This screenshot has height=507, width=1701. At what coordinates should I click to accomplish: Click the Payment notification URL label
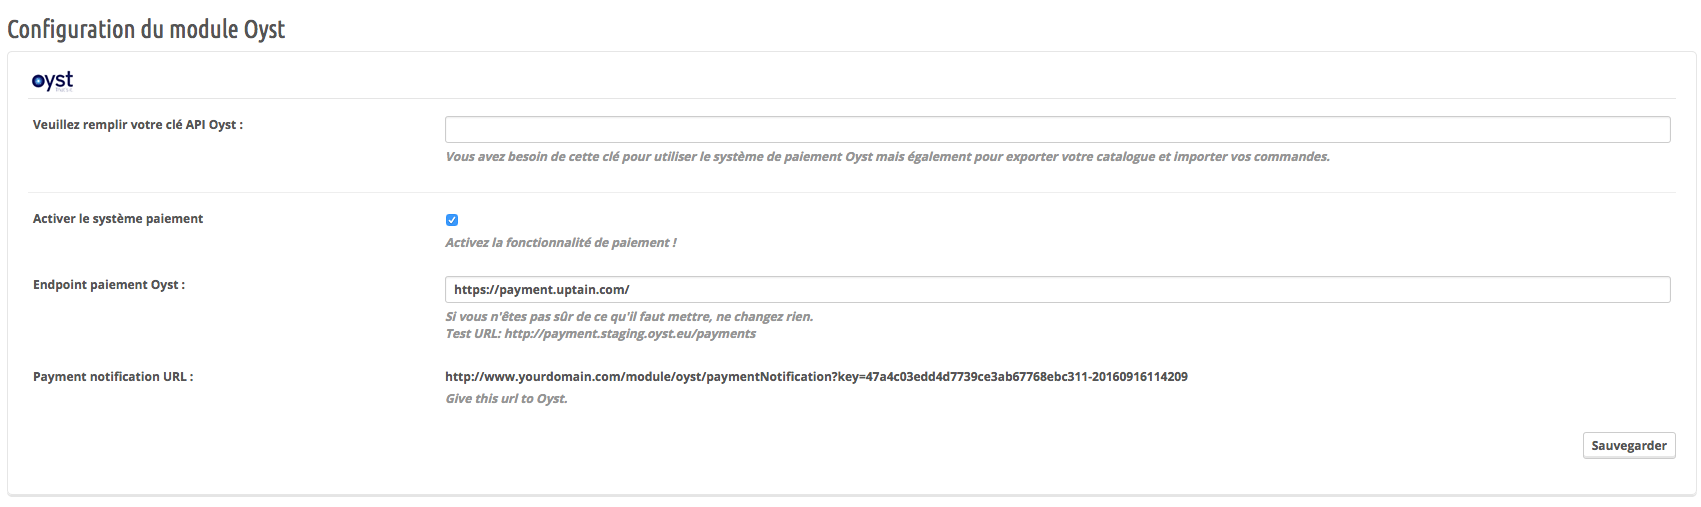pyautogui.click(x=113, y=377)
